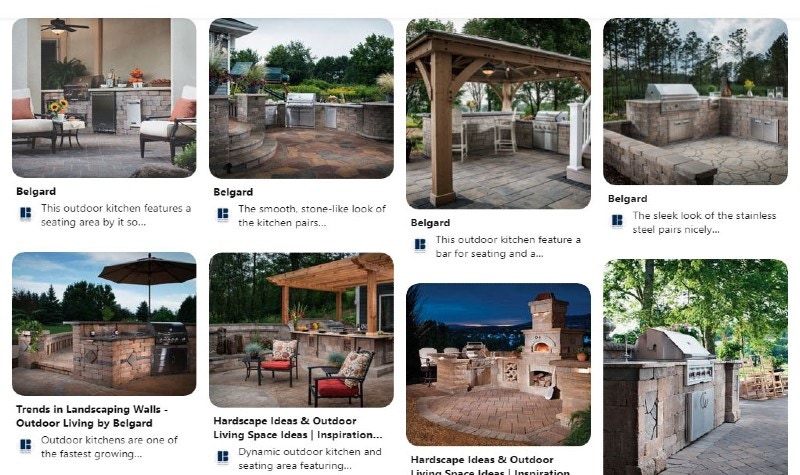Screen dimensions: 800x475
Task: Click Belgard avatar beside stainless steel description
Action: pyautogui.click(x=617, y=221)
